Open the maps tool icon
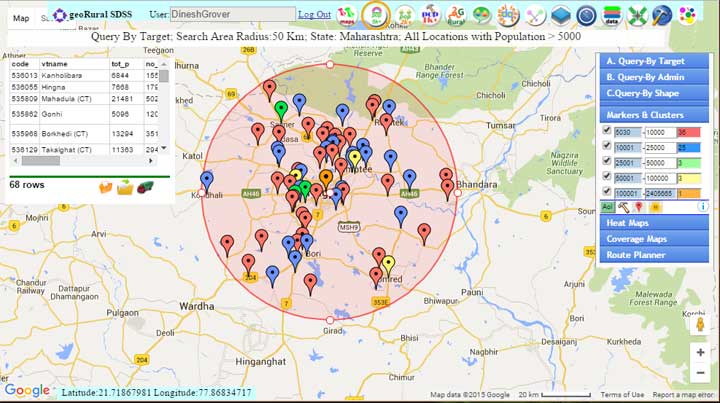 (x=347, y=16)
